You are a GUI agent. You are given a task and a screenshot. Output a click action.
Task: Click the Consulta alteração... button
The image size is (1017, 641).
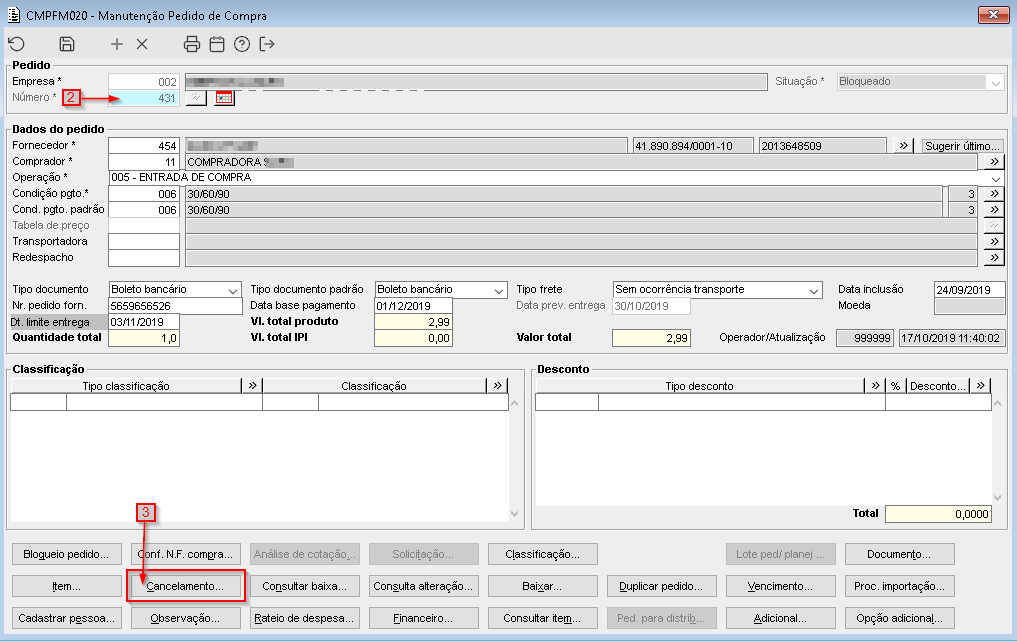tap(424, 586)
